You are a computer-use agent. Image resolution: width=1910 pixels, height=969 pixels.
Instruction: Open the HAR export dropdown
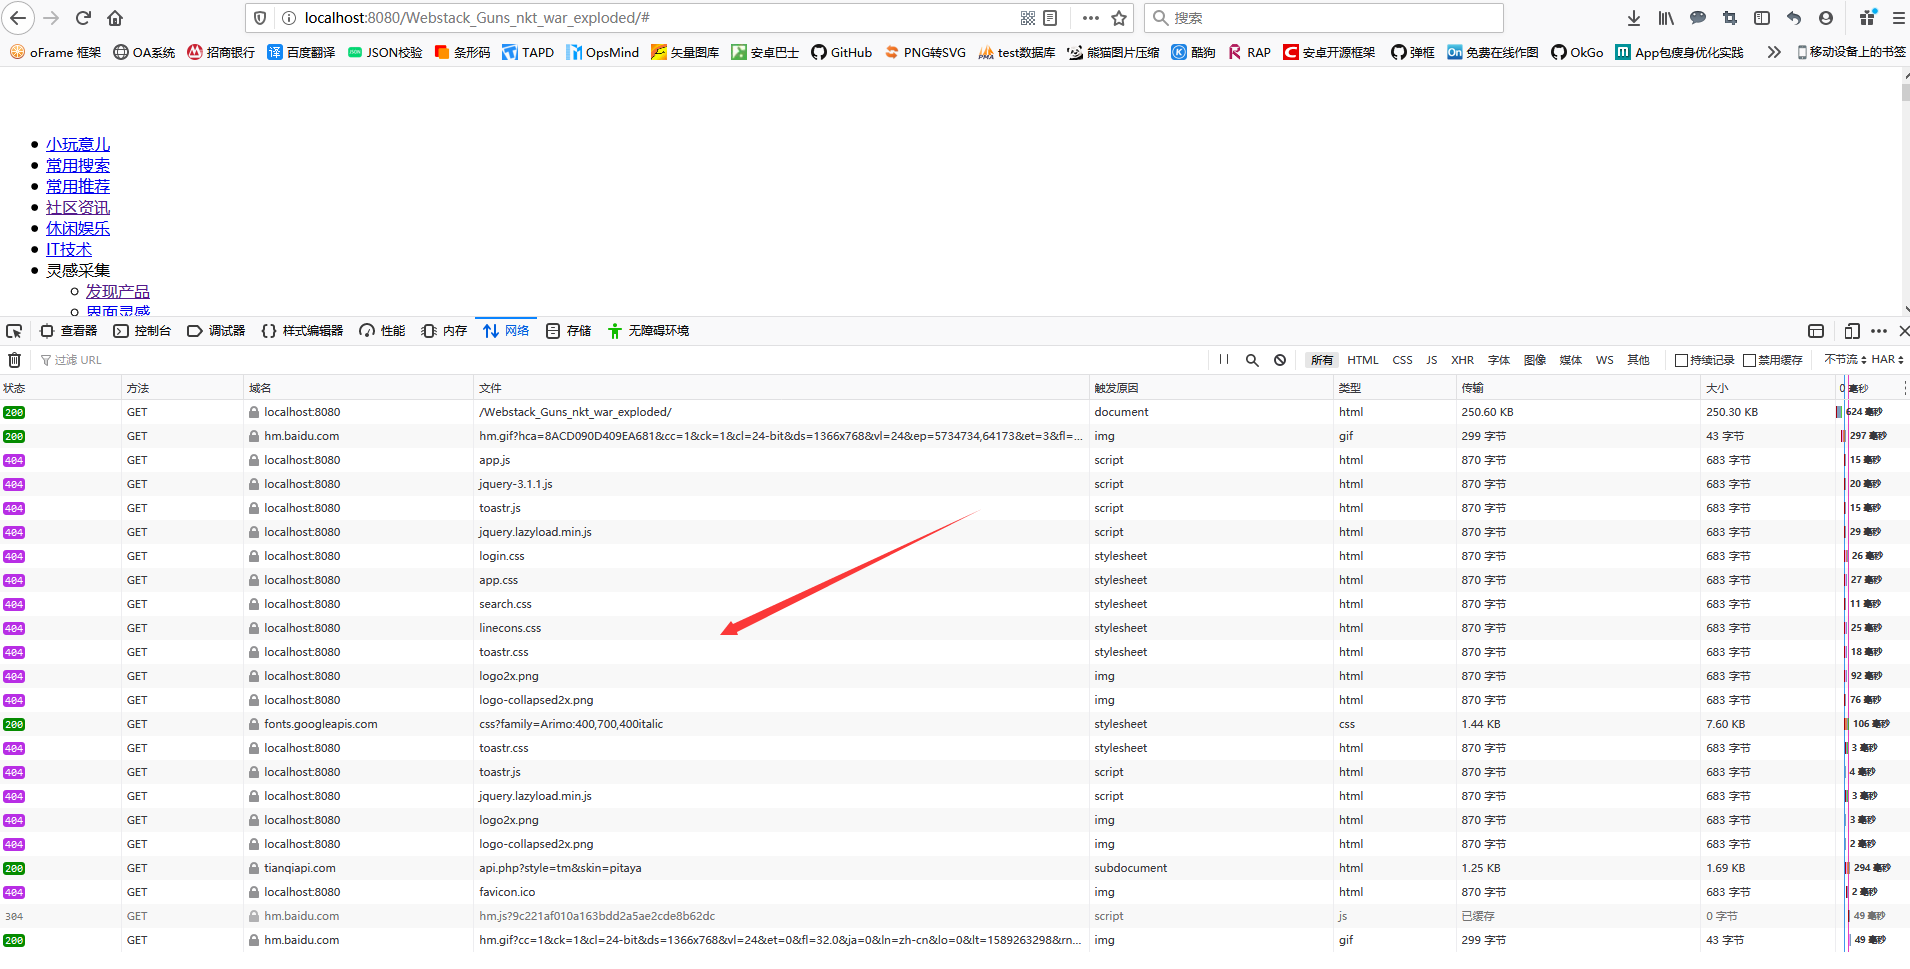(x=1886, y=359)
